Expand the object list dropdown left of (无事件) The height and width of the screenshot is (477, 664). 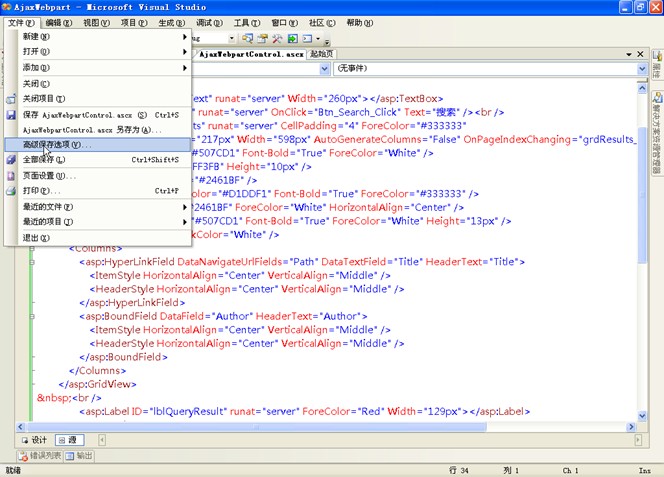[324, 69]
